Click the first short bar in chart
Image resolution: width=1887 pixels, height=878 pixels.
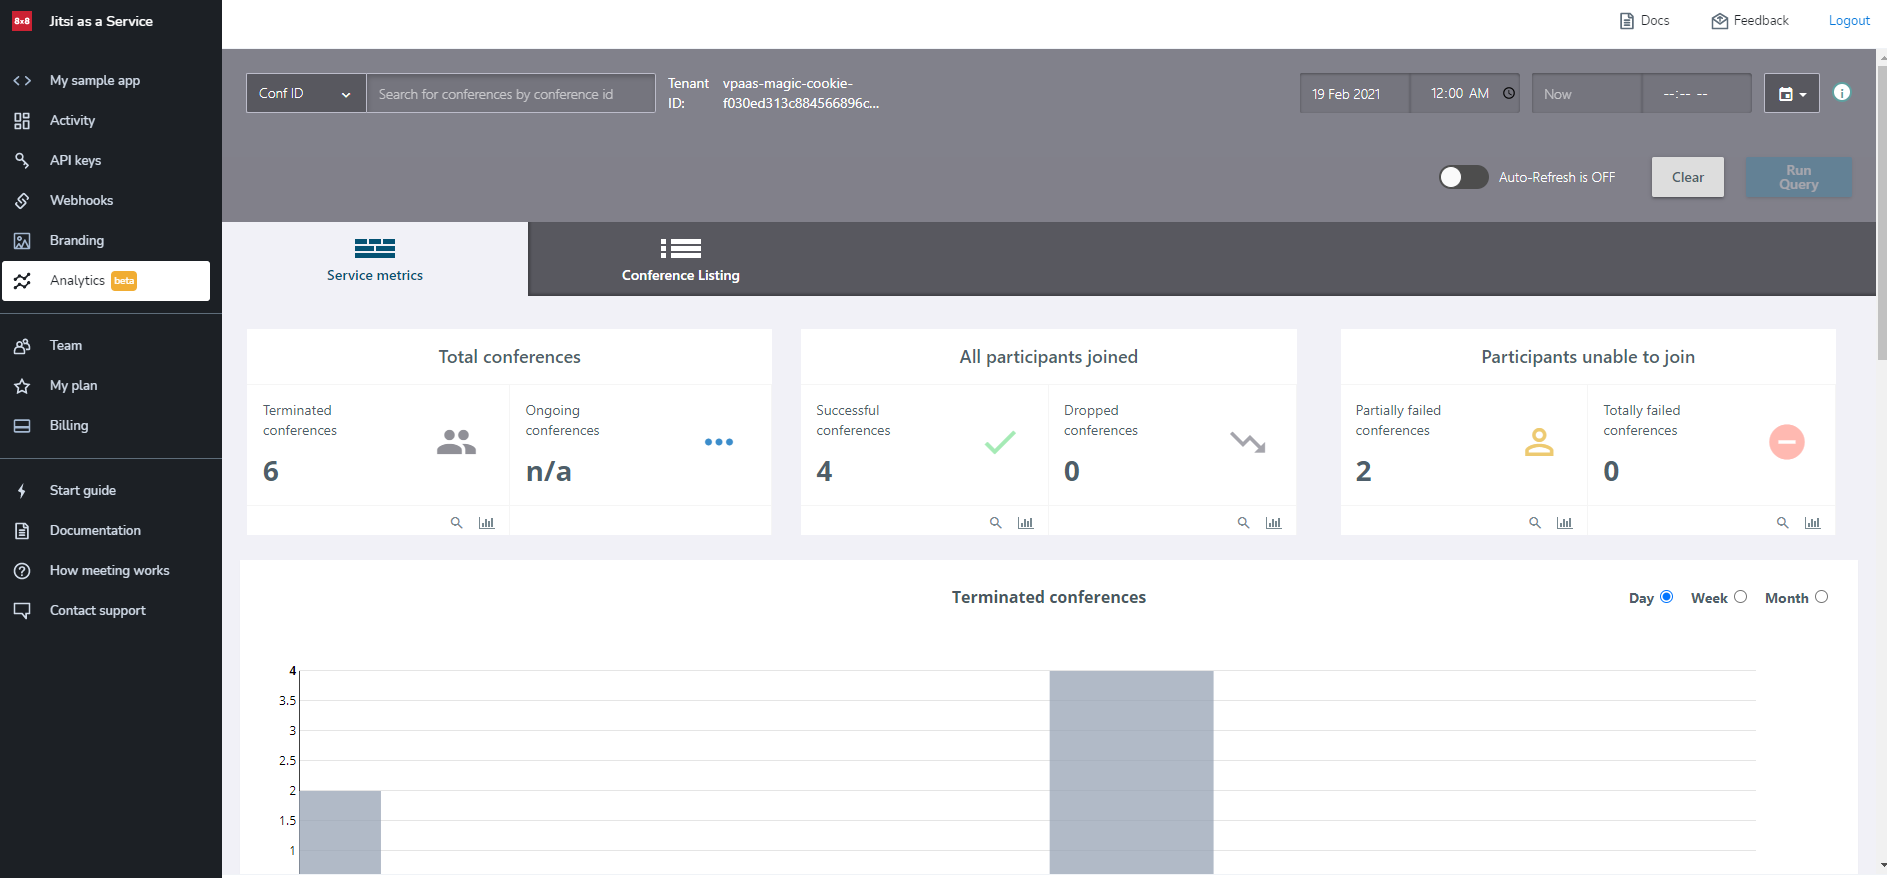pyautogui.click(x=340, y=832)
